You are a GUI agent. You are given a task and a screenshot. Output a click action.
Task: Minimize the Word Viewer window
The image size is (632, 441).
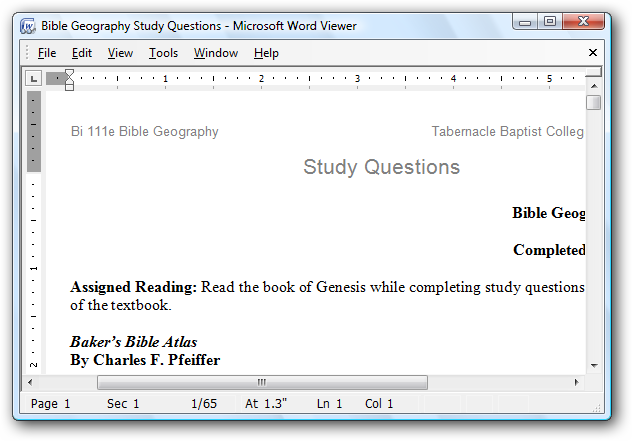[x=525, y=22]
